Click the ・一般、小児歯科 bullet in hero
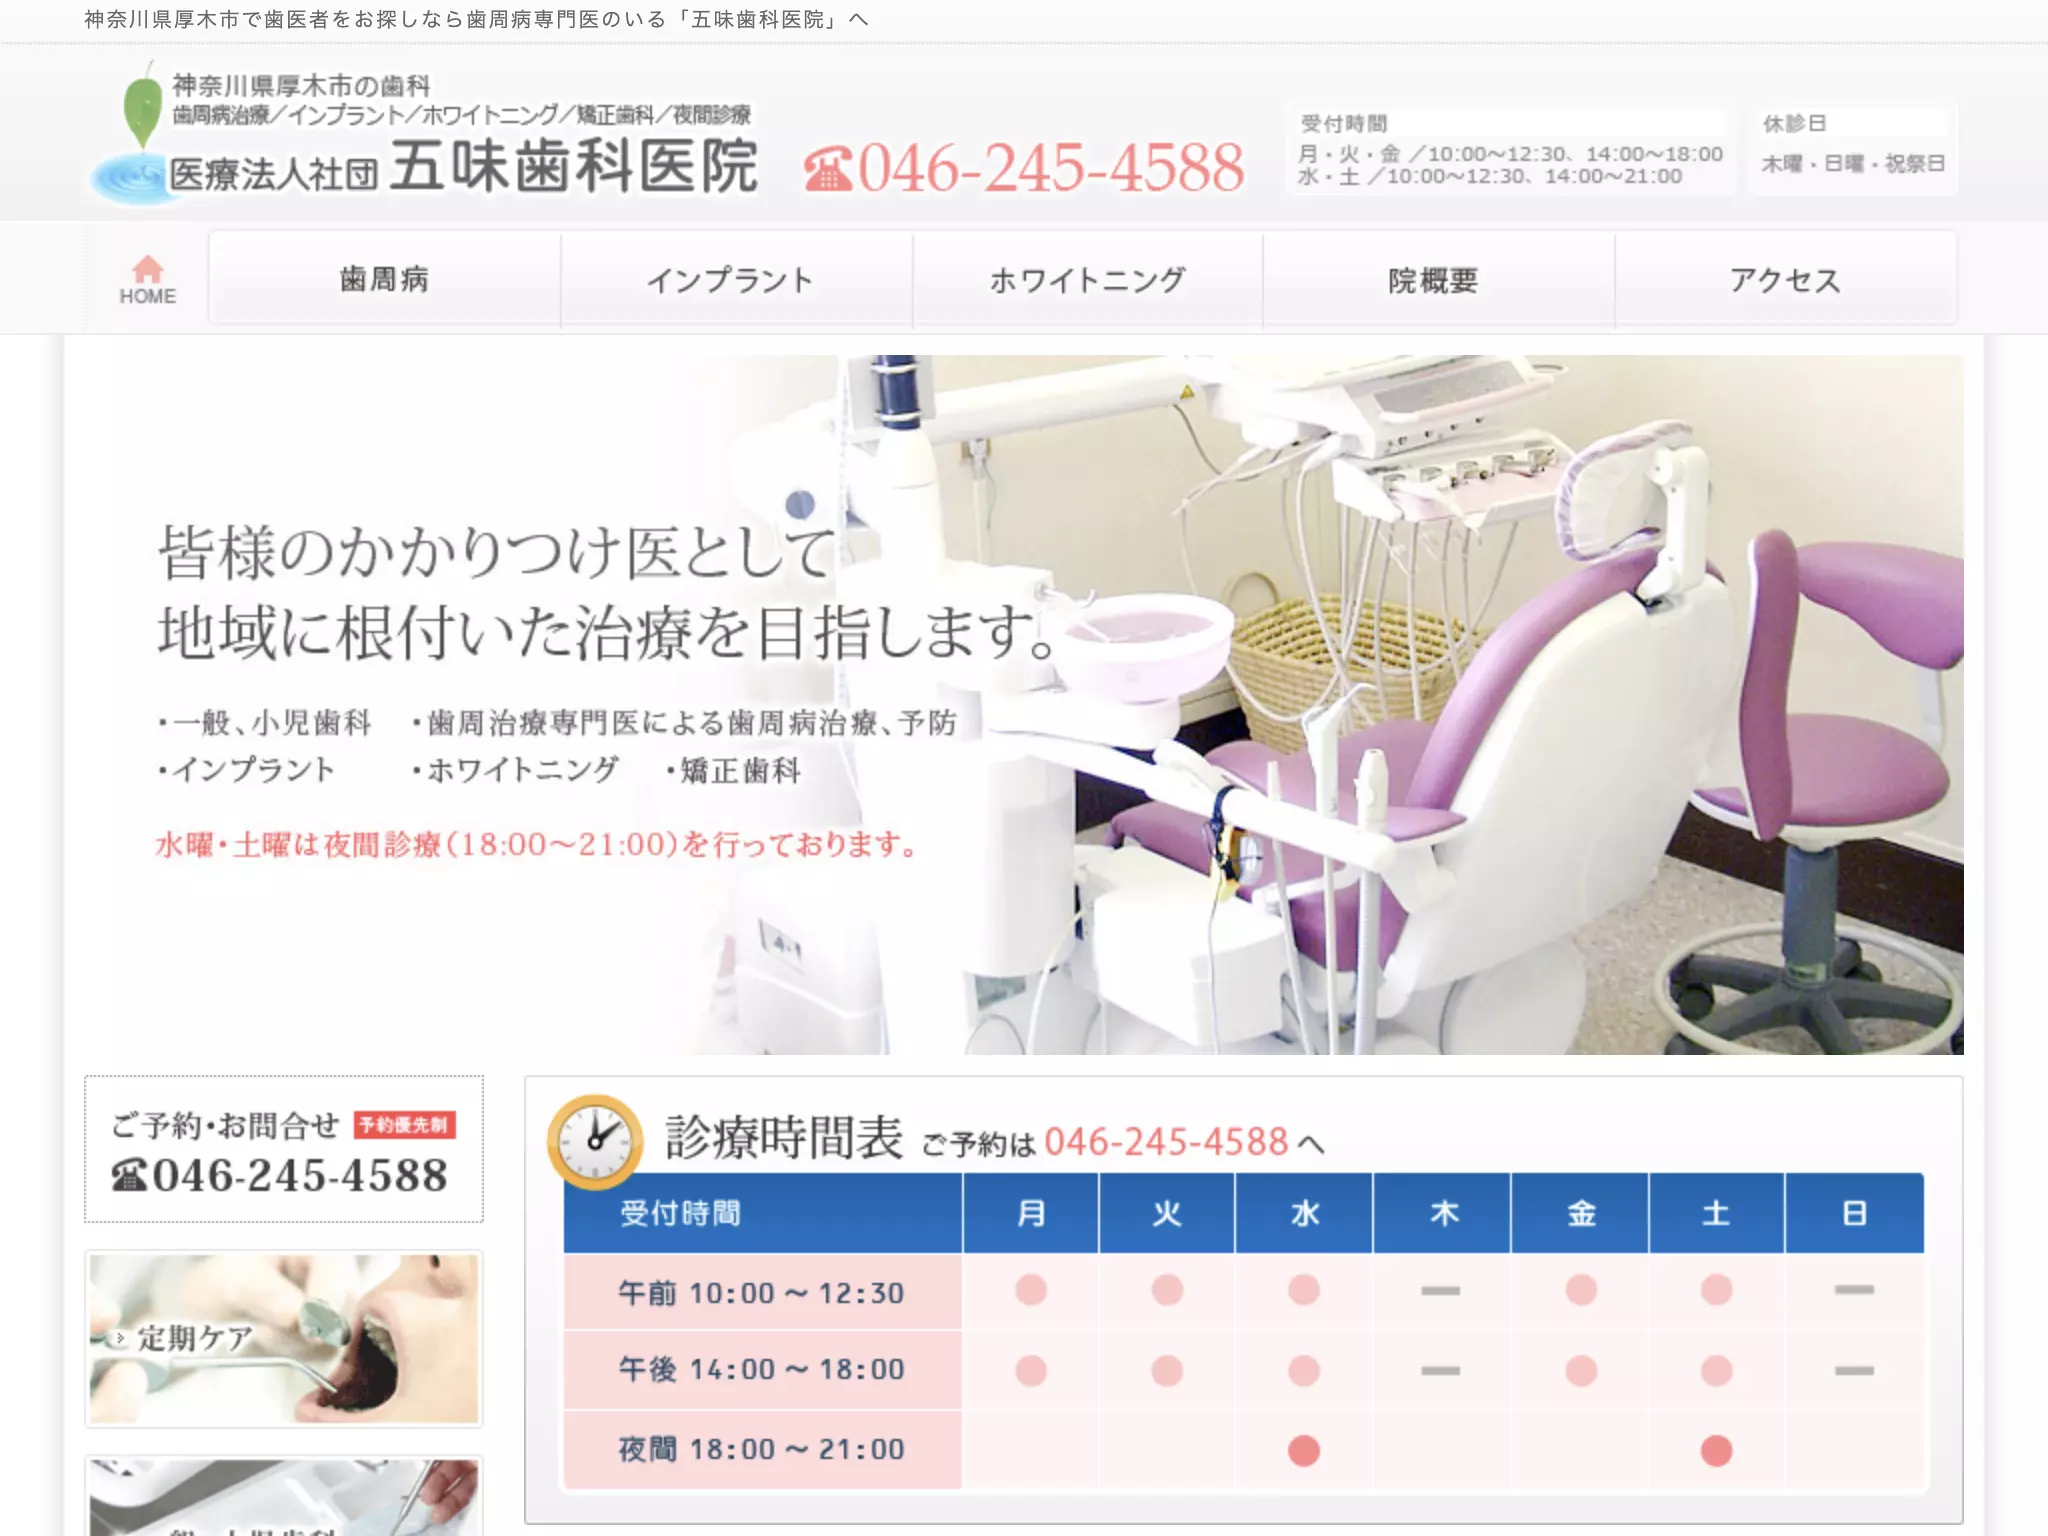This screenshot has width=2048, height=1536. 265,722
